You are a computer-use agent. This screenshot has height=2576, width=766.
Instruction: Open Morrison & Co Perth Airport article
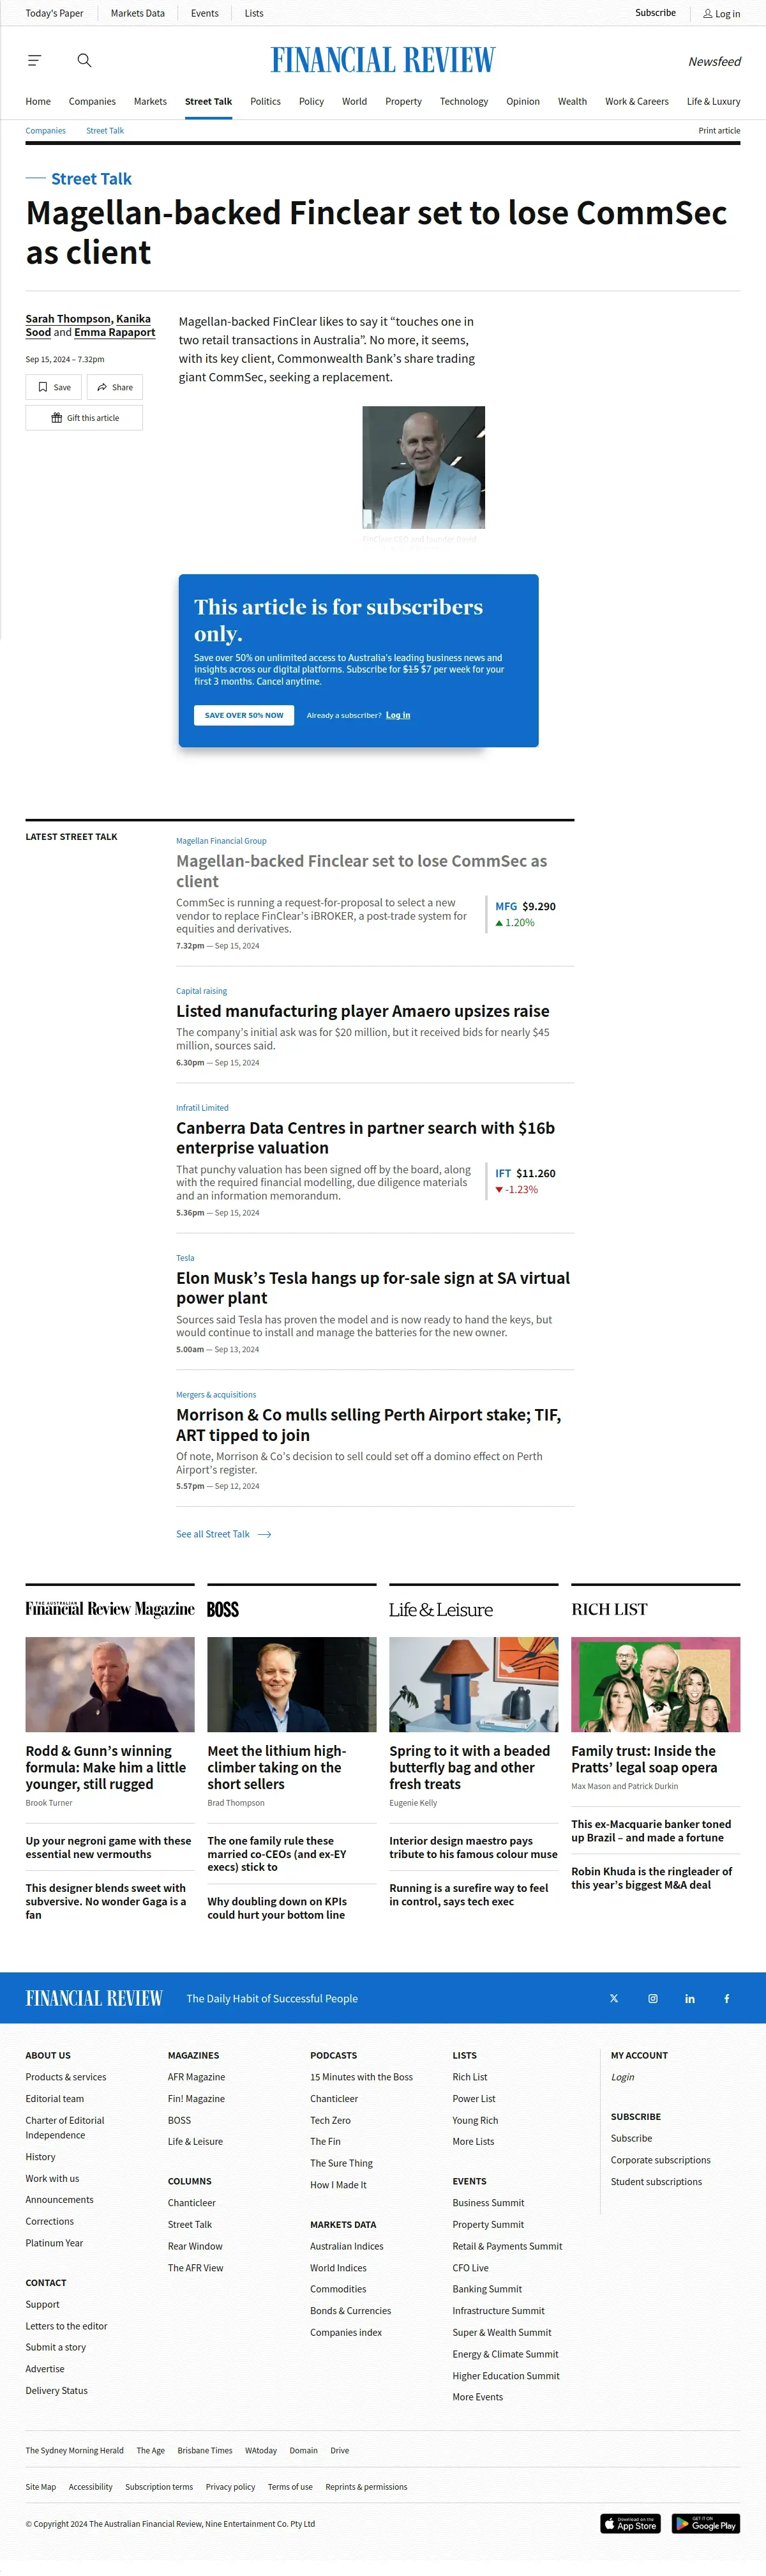[369, 1425]
